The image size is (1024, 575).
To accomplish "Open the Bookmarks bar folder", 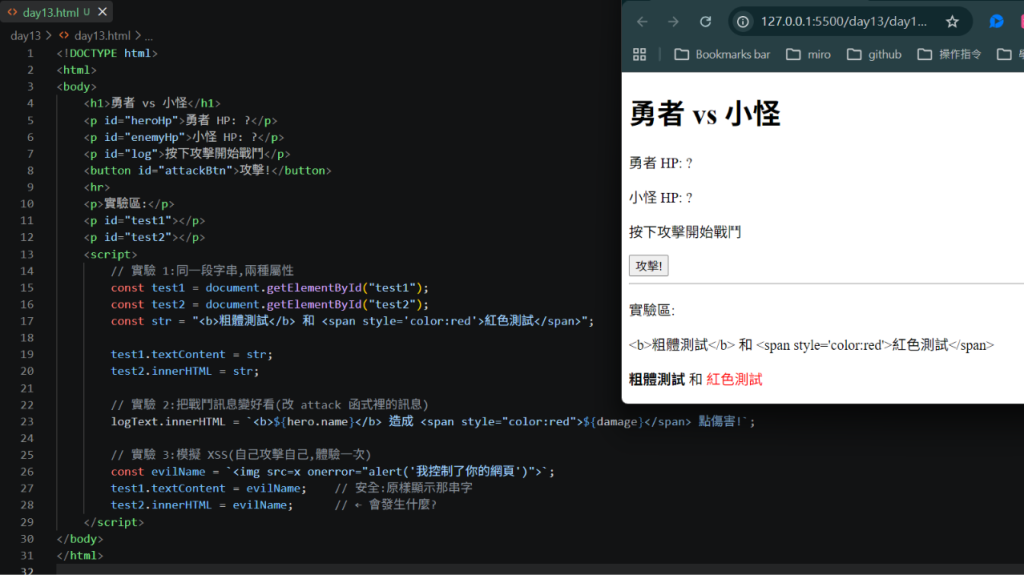I will 722,54.
